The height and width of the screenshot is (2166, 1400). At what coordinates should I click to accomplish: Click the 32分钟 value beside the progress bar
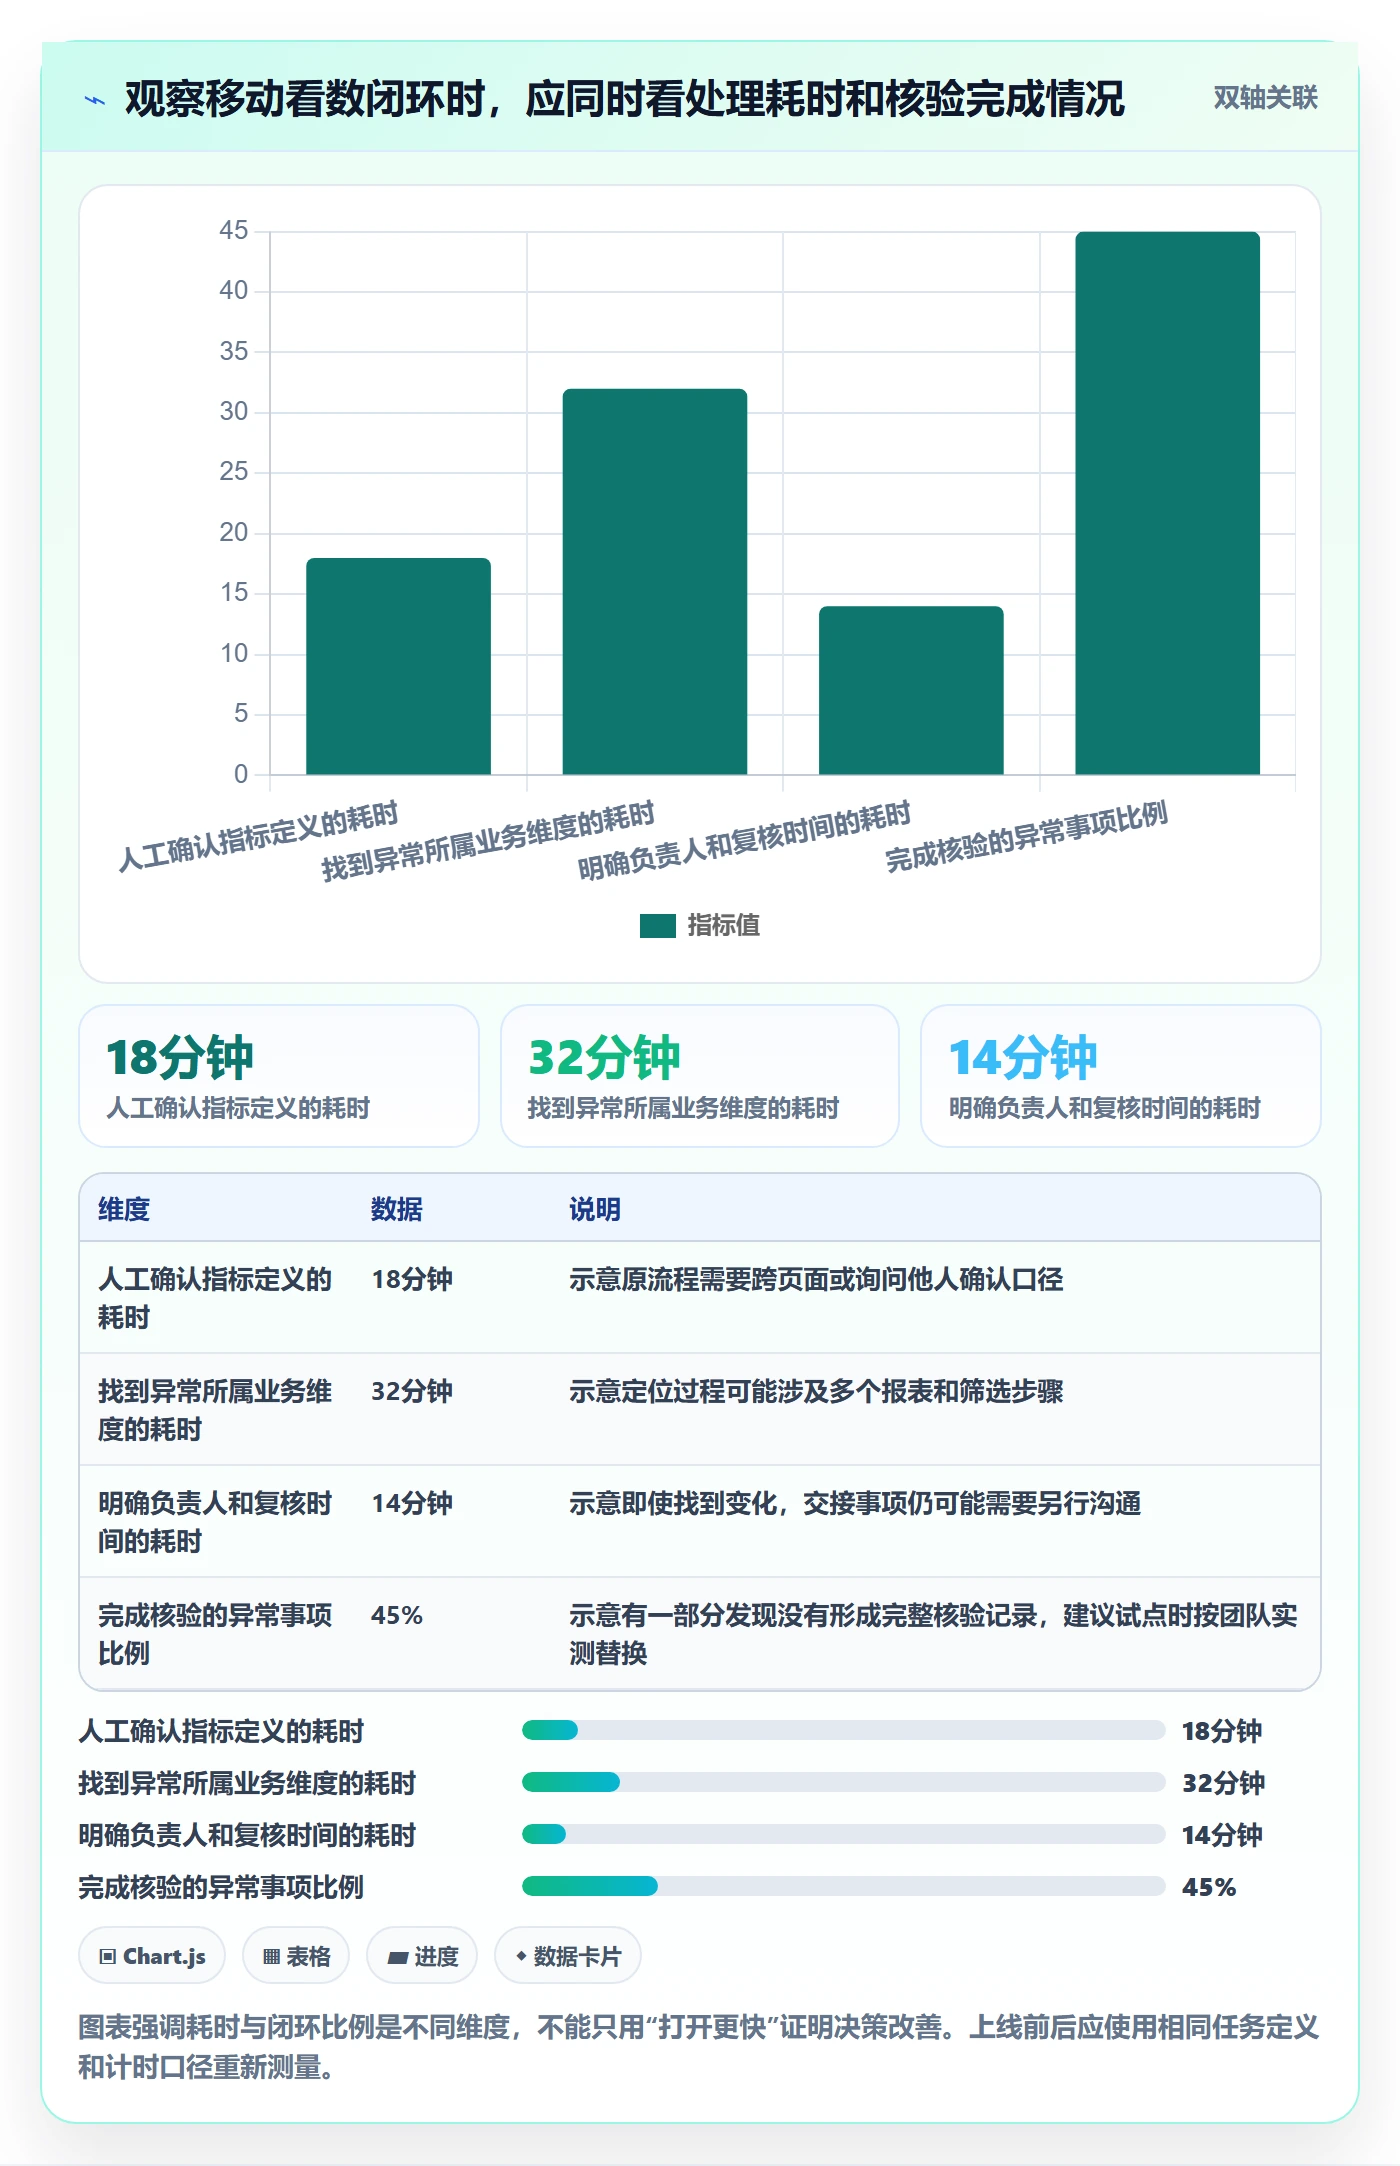1223,1783
